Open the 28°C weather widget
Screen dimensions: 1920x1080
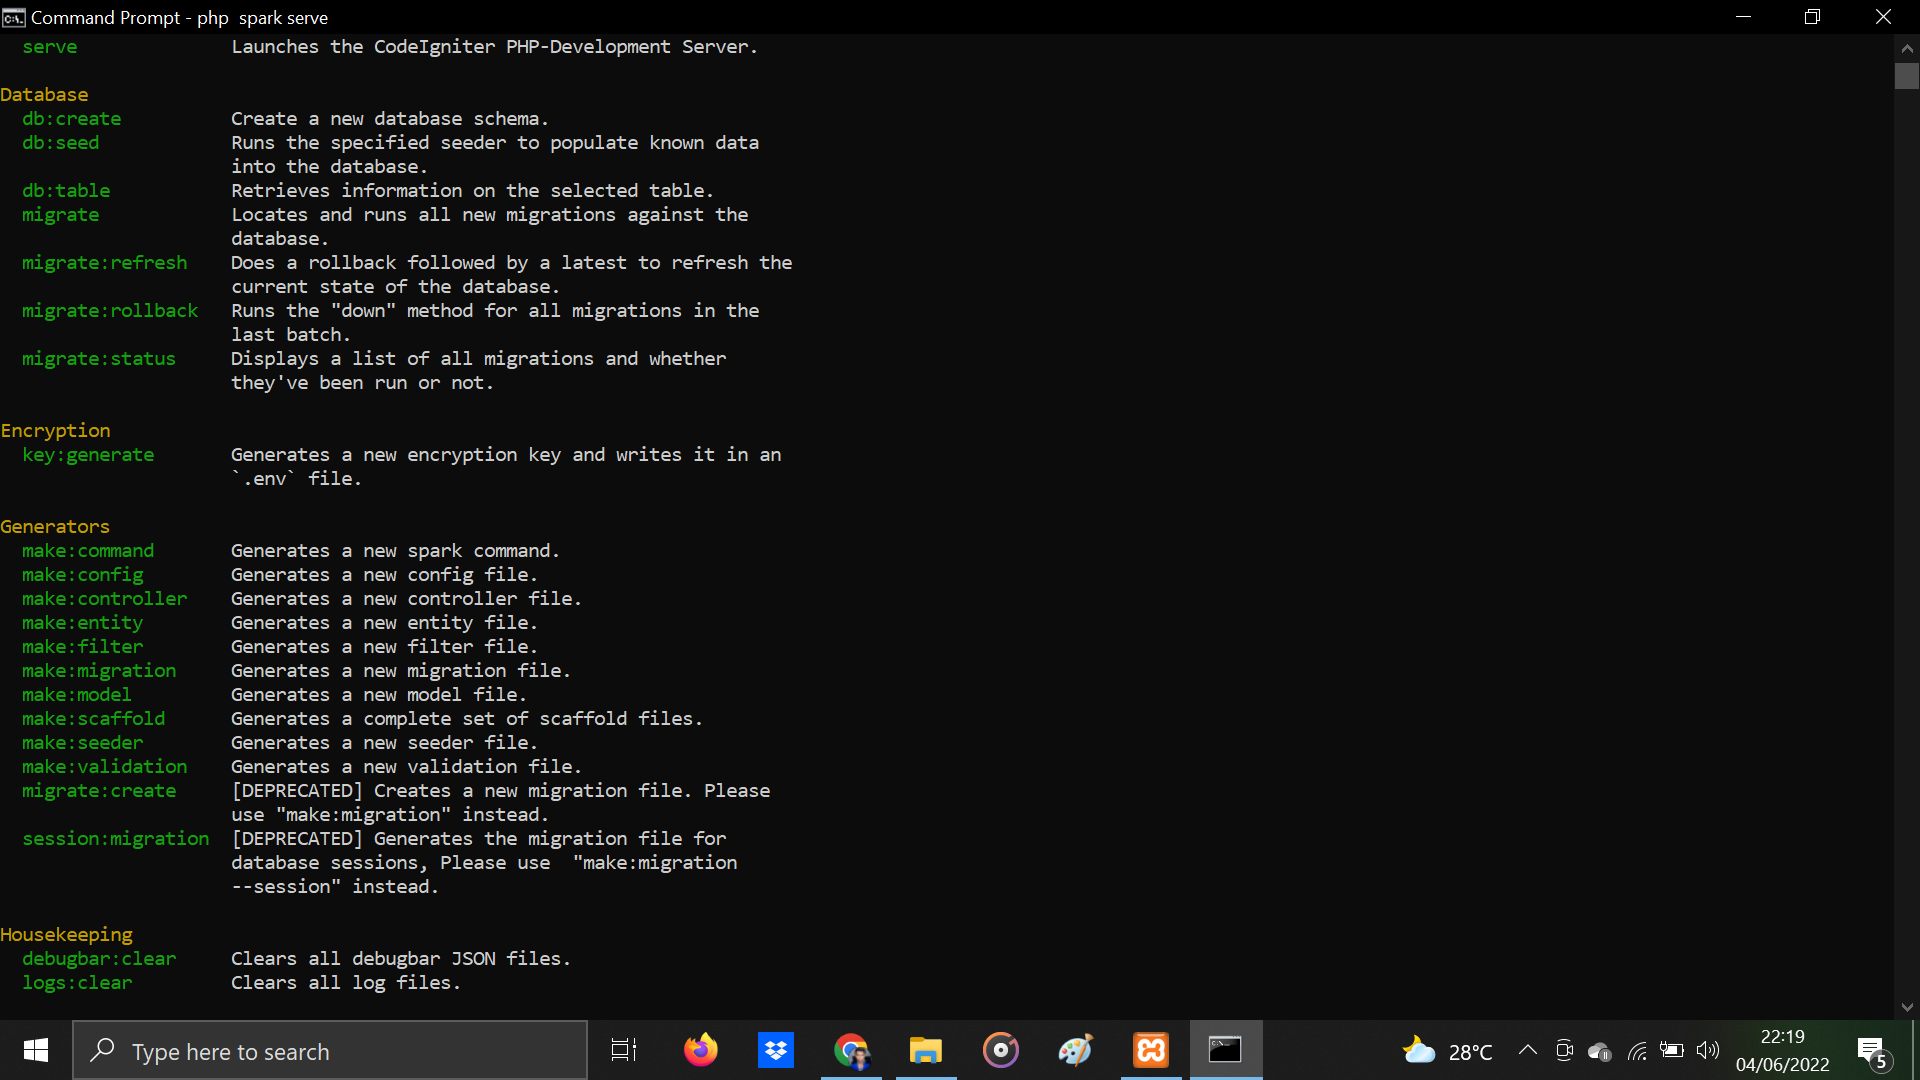tap(1450, 1050)
